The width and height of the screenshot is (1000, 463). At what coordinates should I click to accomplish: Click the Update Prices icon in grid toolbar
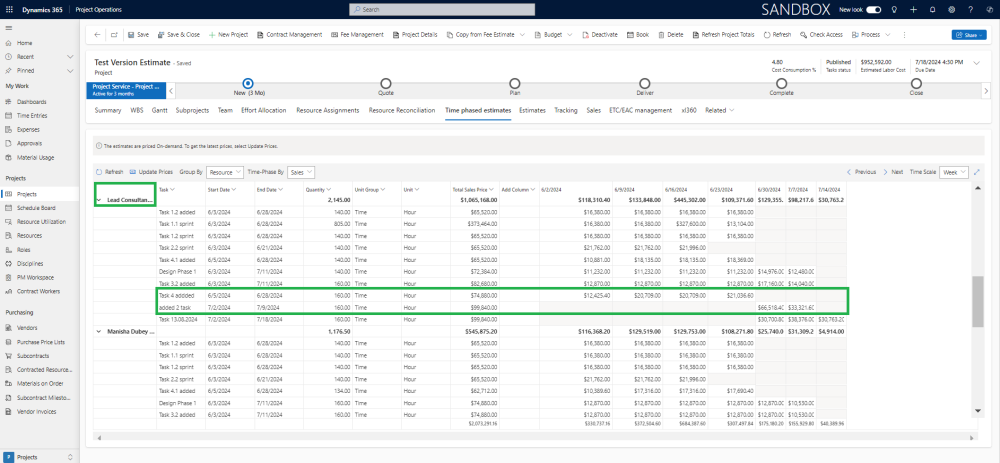tap(132, 172)
